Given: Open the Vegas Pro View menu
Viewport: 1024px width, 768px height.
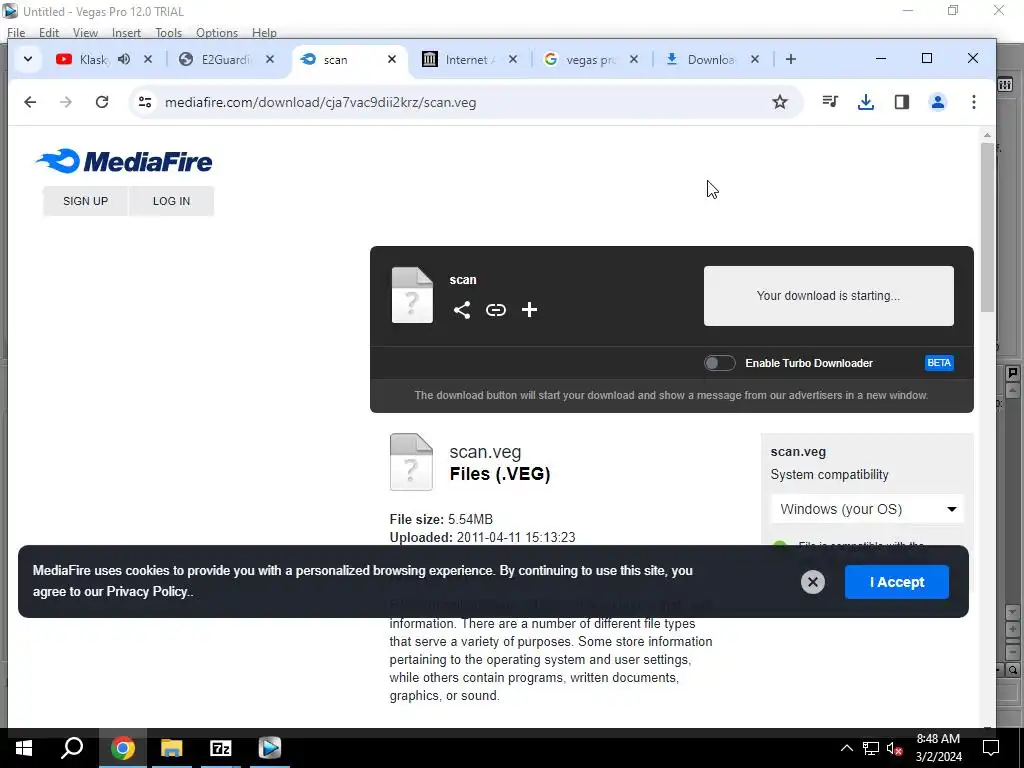Looking at the screenshot, I should pos(85,33).
